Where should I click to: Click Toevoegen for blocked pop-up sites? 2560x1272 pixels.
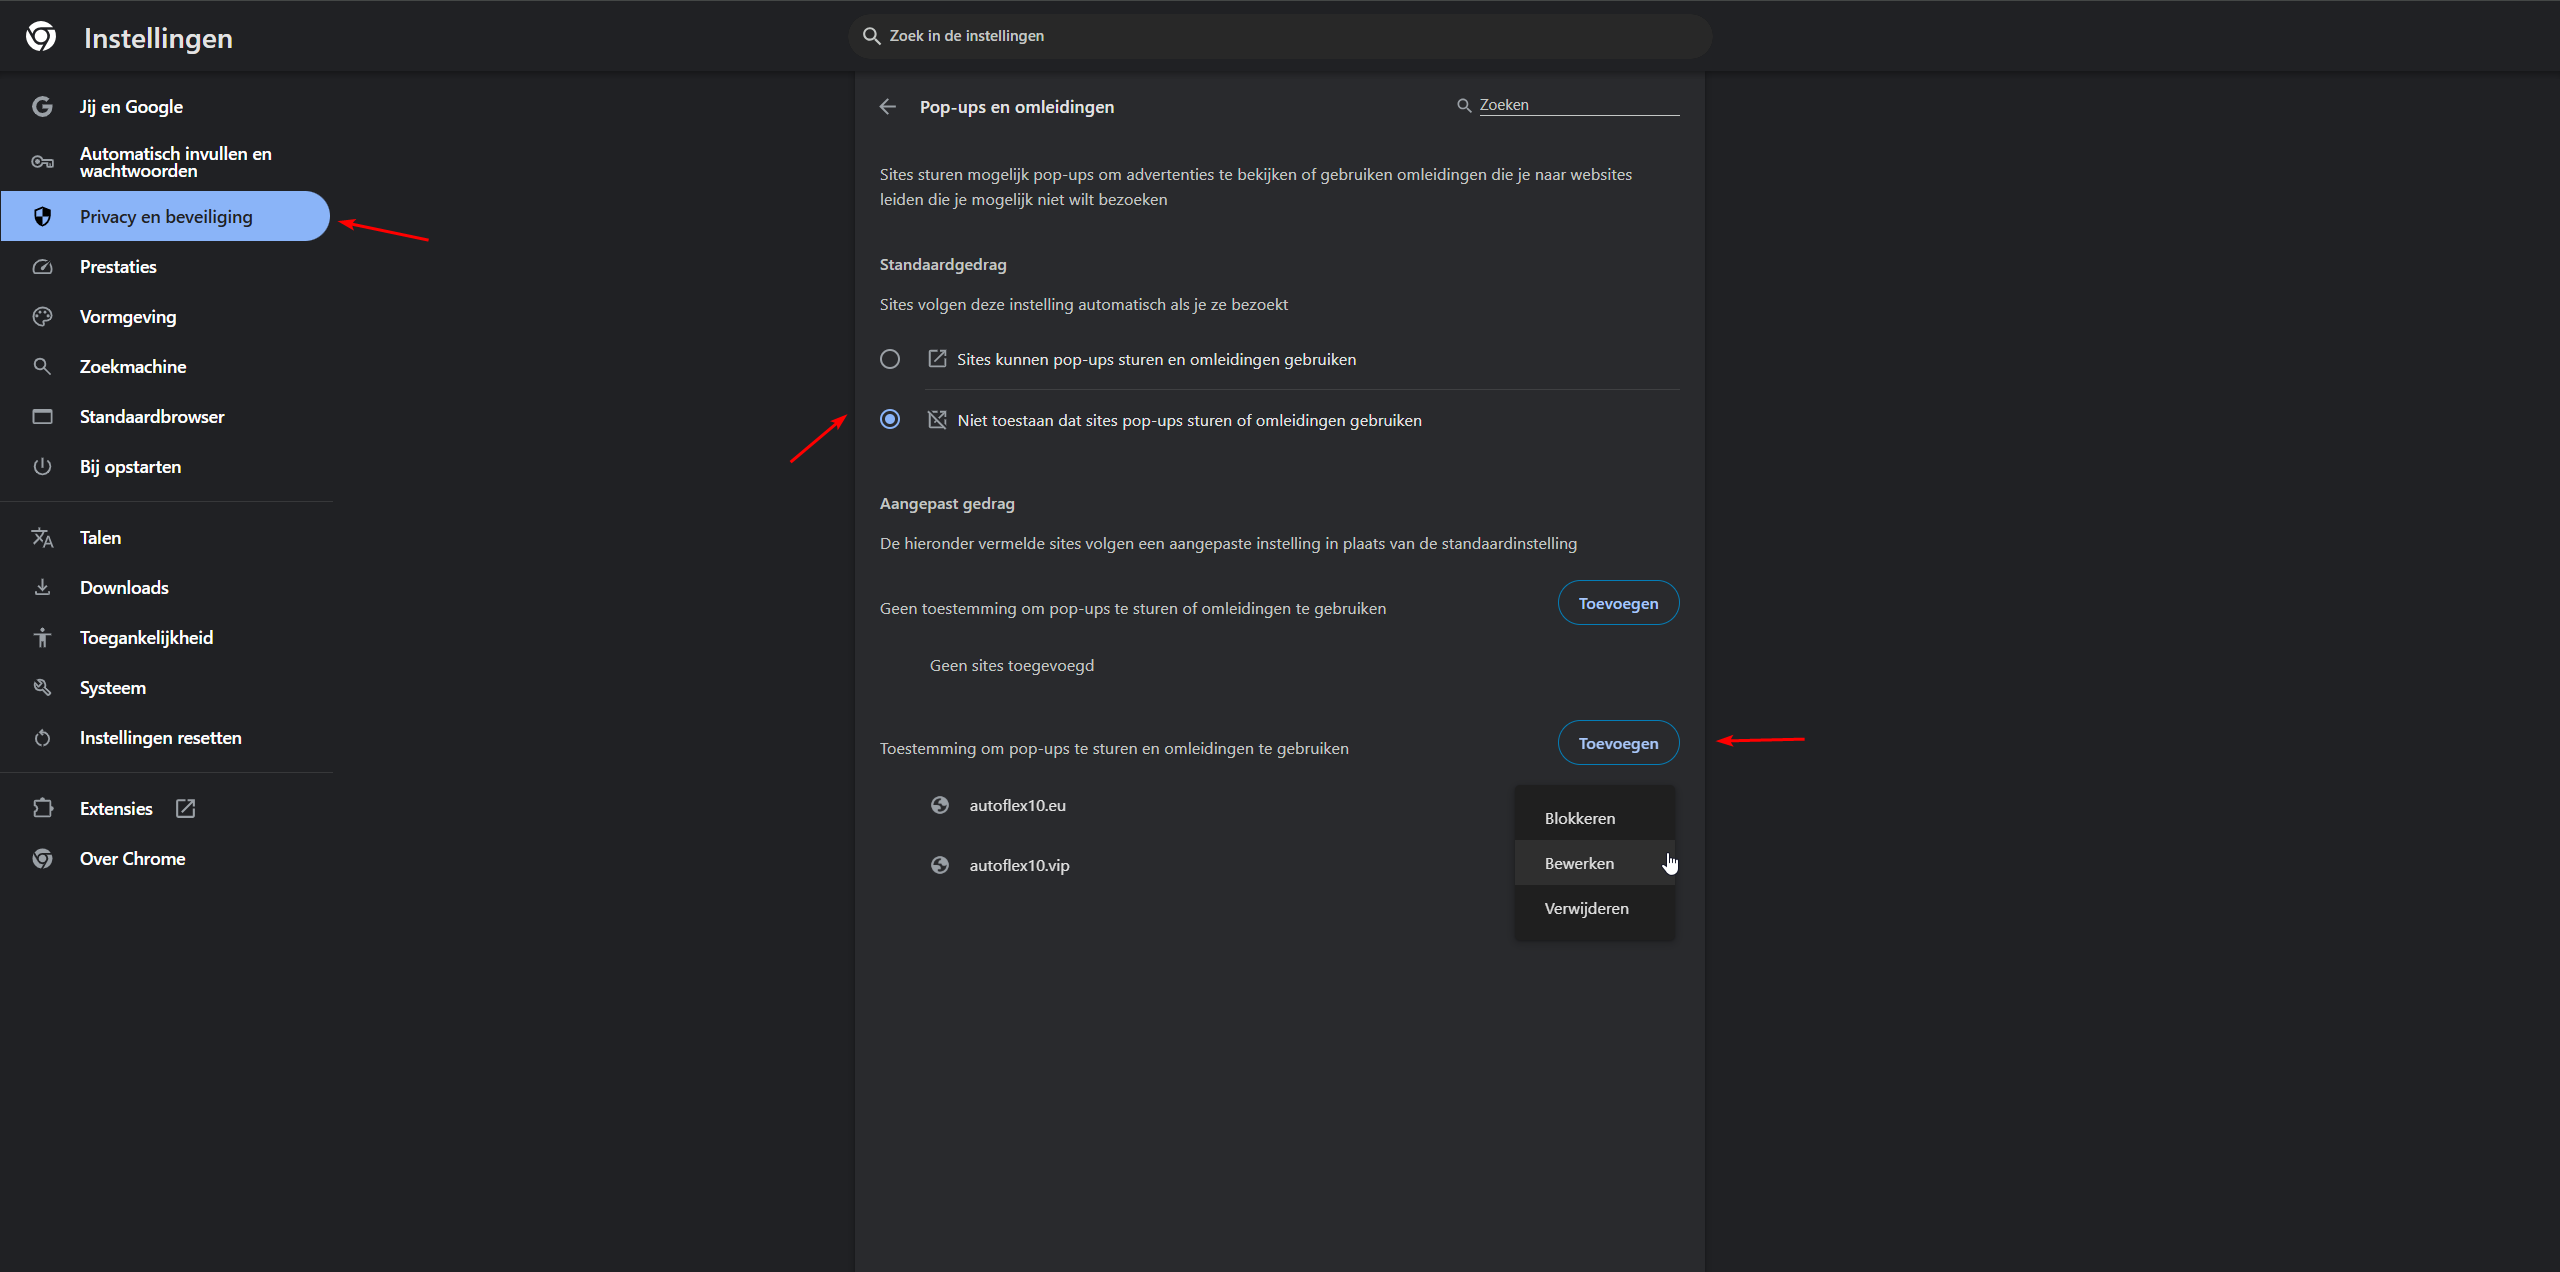click(x=1618, y=603)
